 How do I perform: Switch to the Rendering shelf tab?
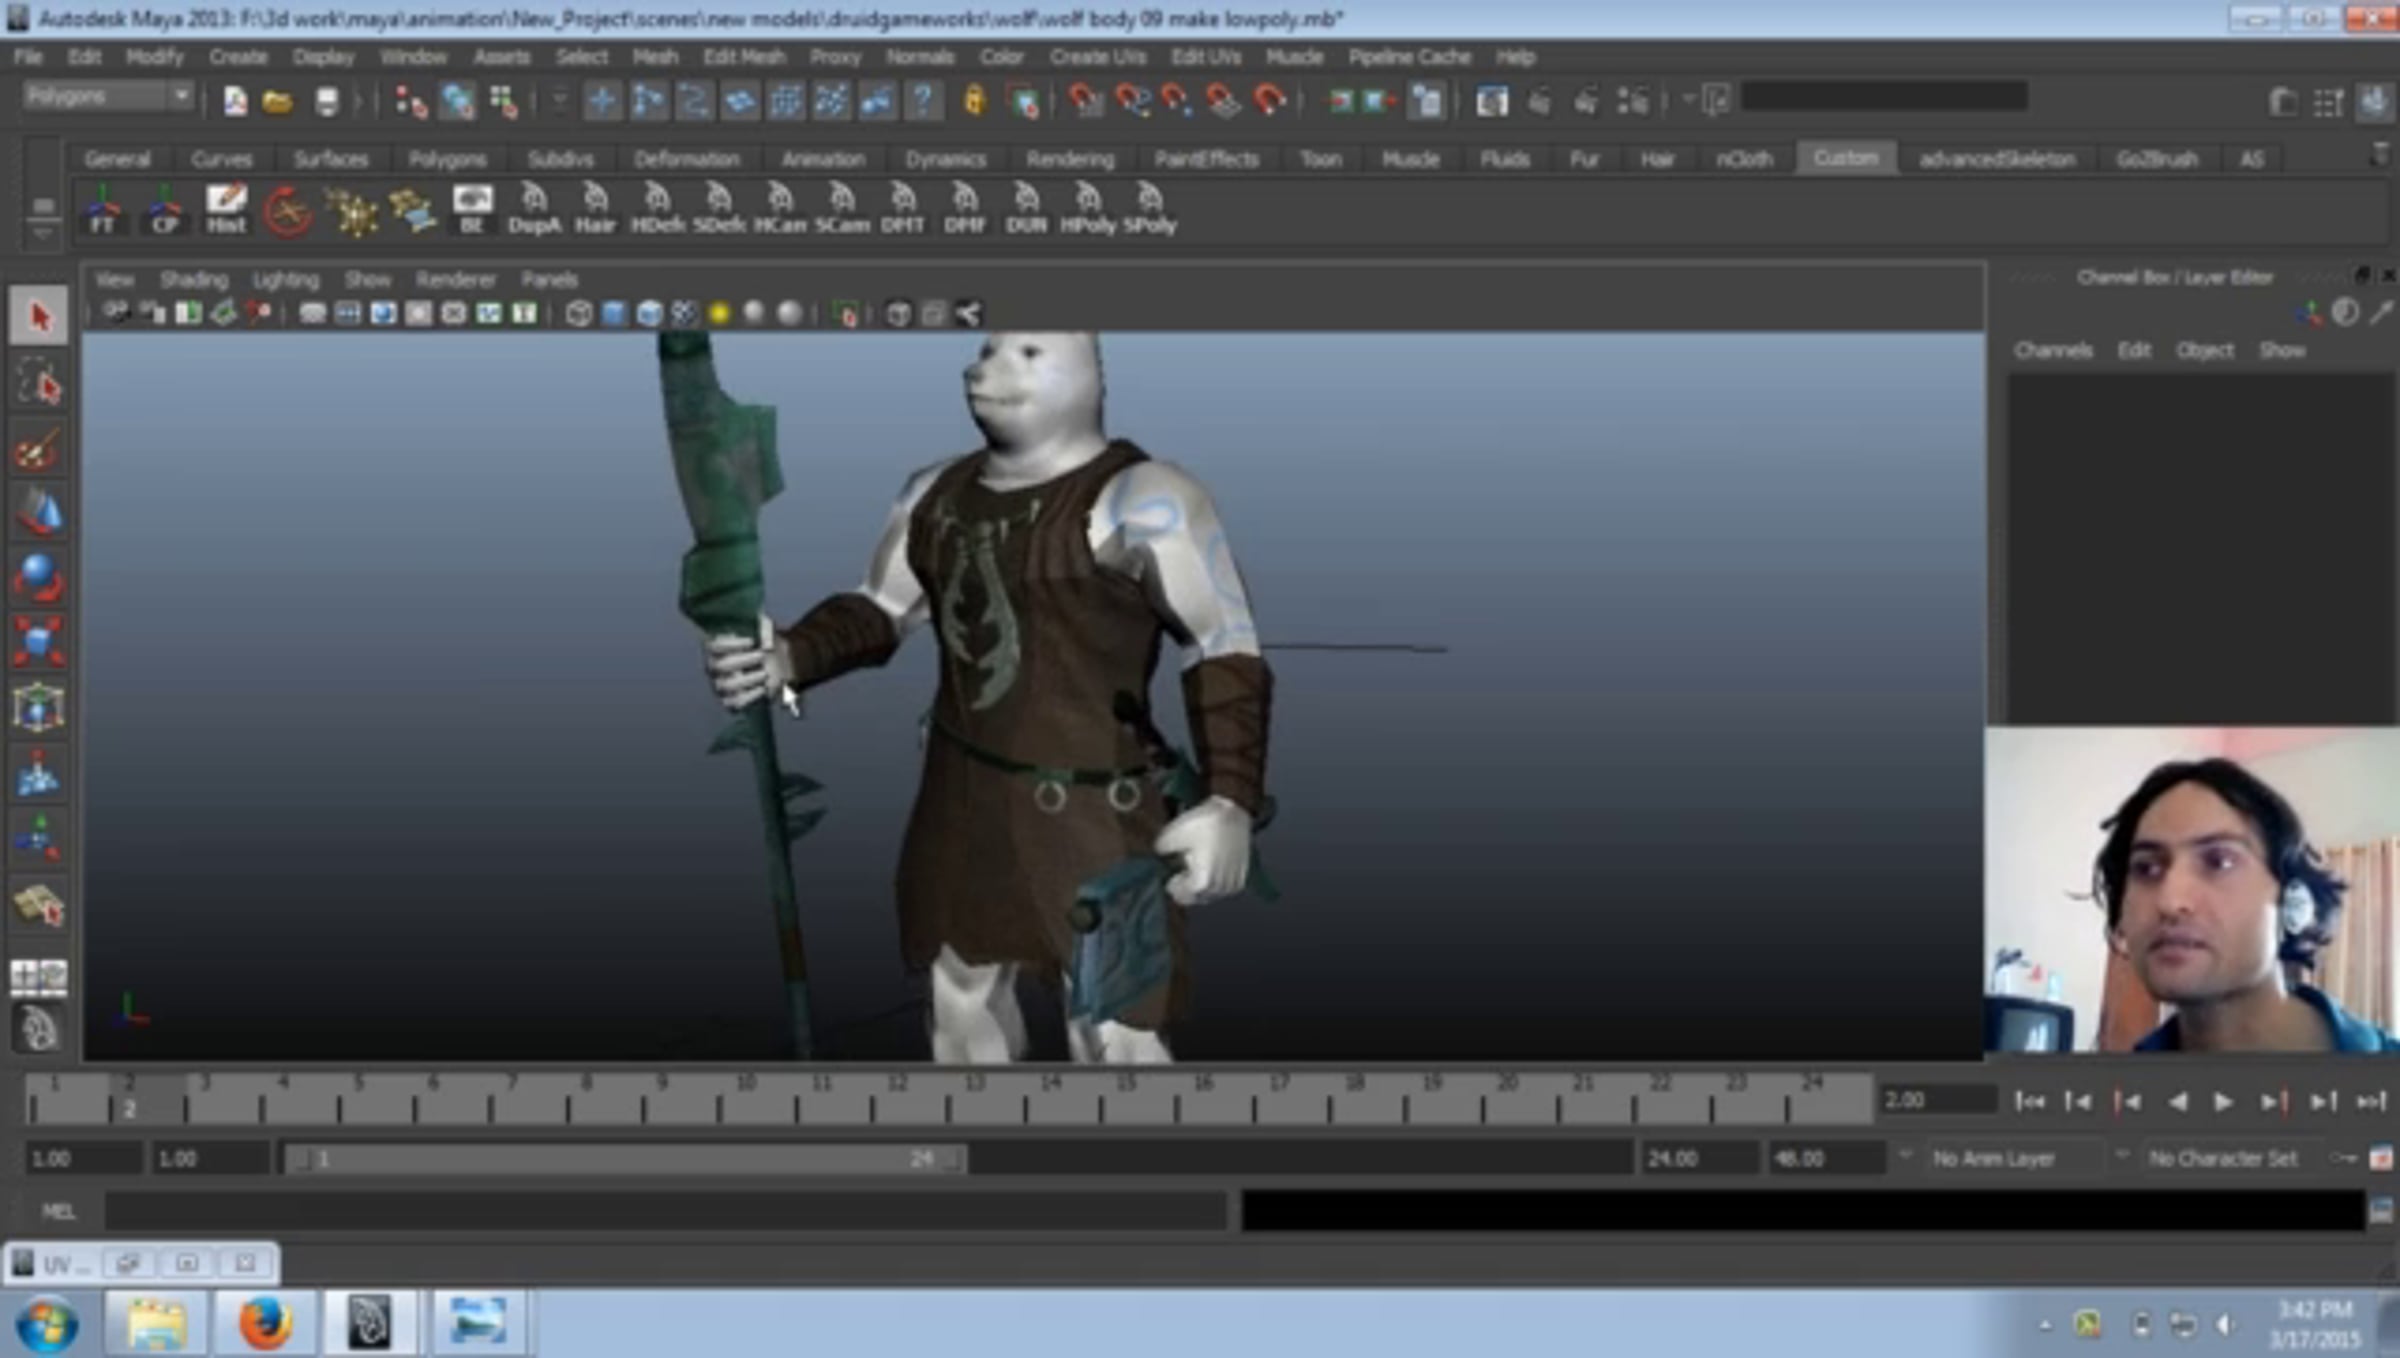1069,159
